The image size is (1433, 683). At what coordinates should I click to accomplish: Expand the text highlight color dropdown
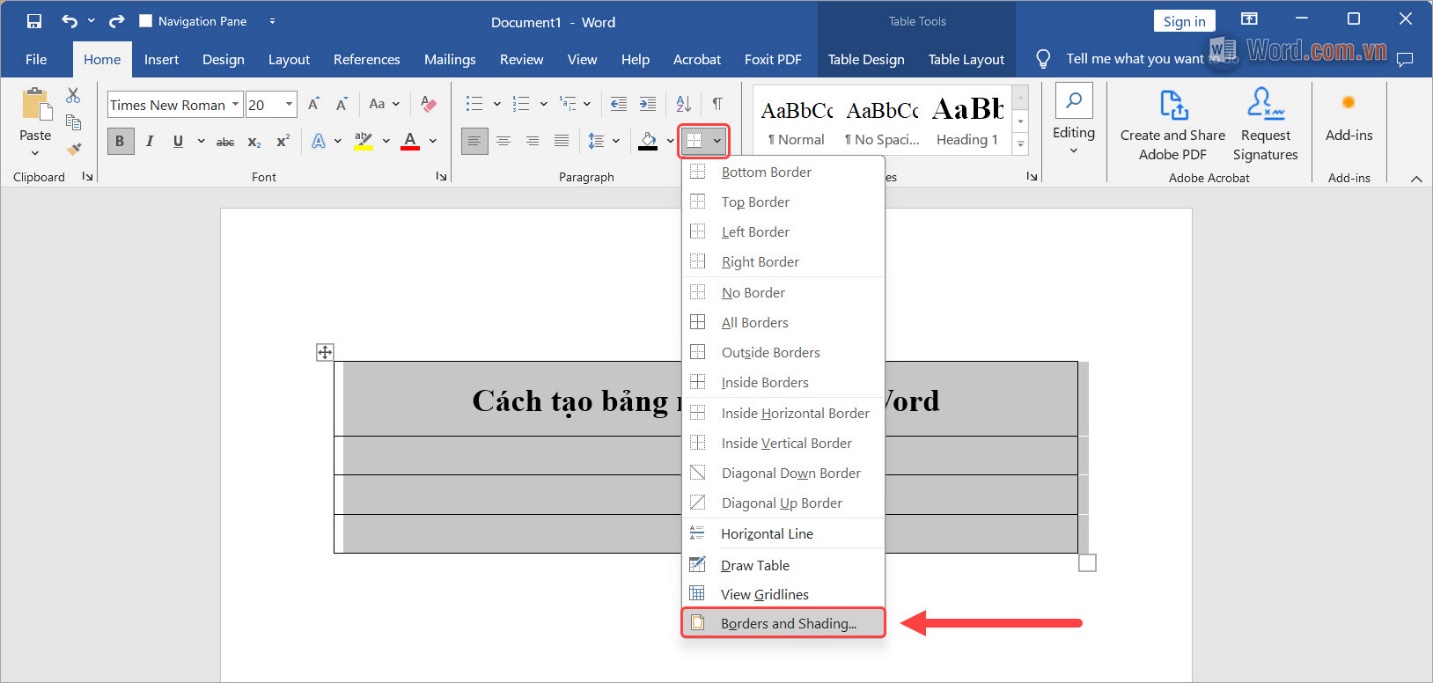[x=385, y=141]
